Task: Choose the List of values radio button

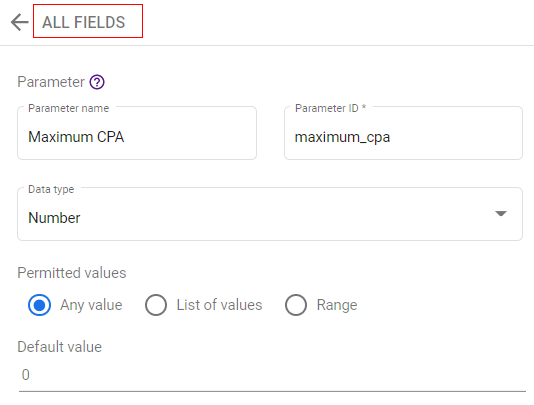Action: [156, 305]
